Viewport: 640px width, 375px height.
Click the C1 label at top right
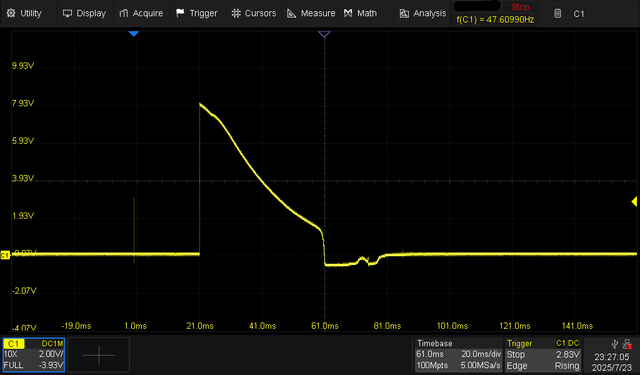point(579,14)
